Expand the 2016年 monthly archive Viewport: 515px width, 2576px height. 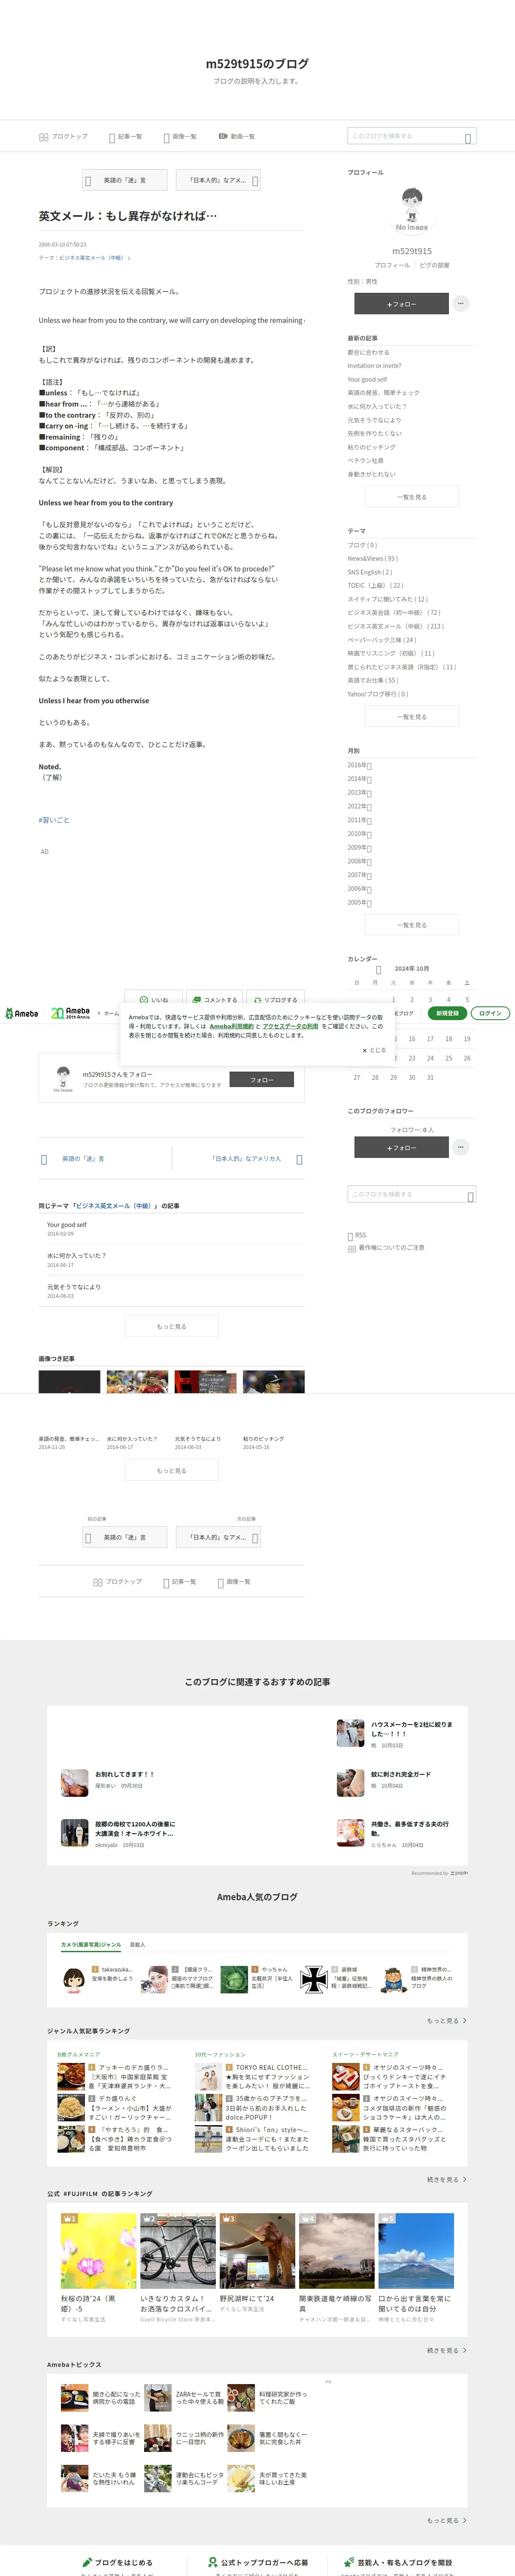pyautogui.click(x=359, y=765)
